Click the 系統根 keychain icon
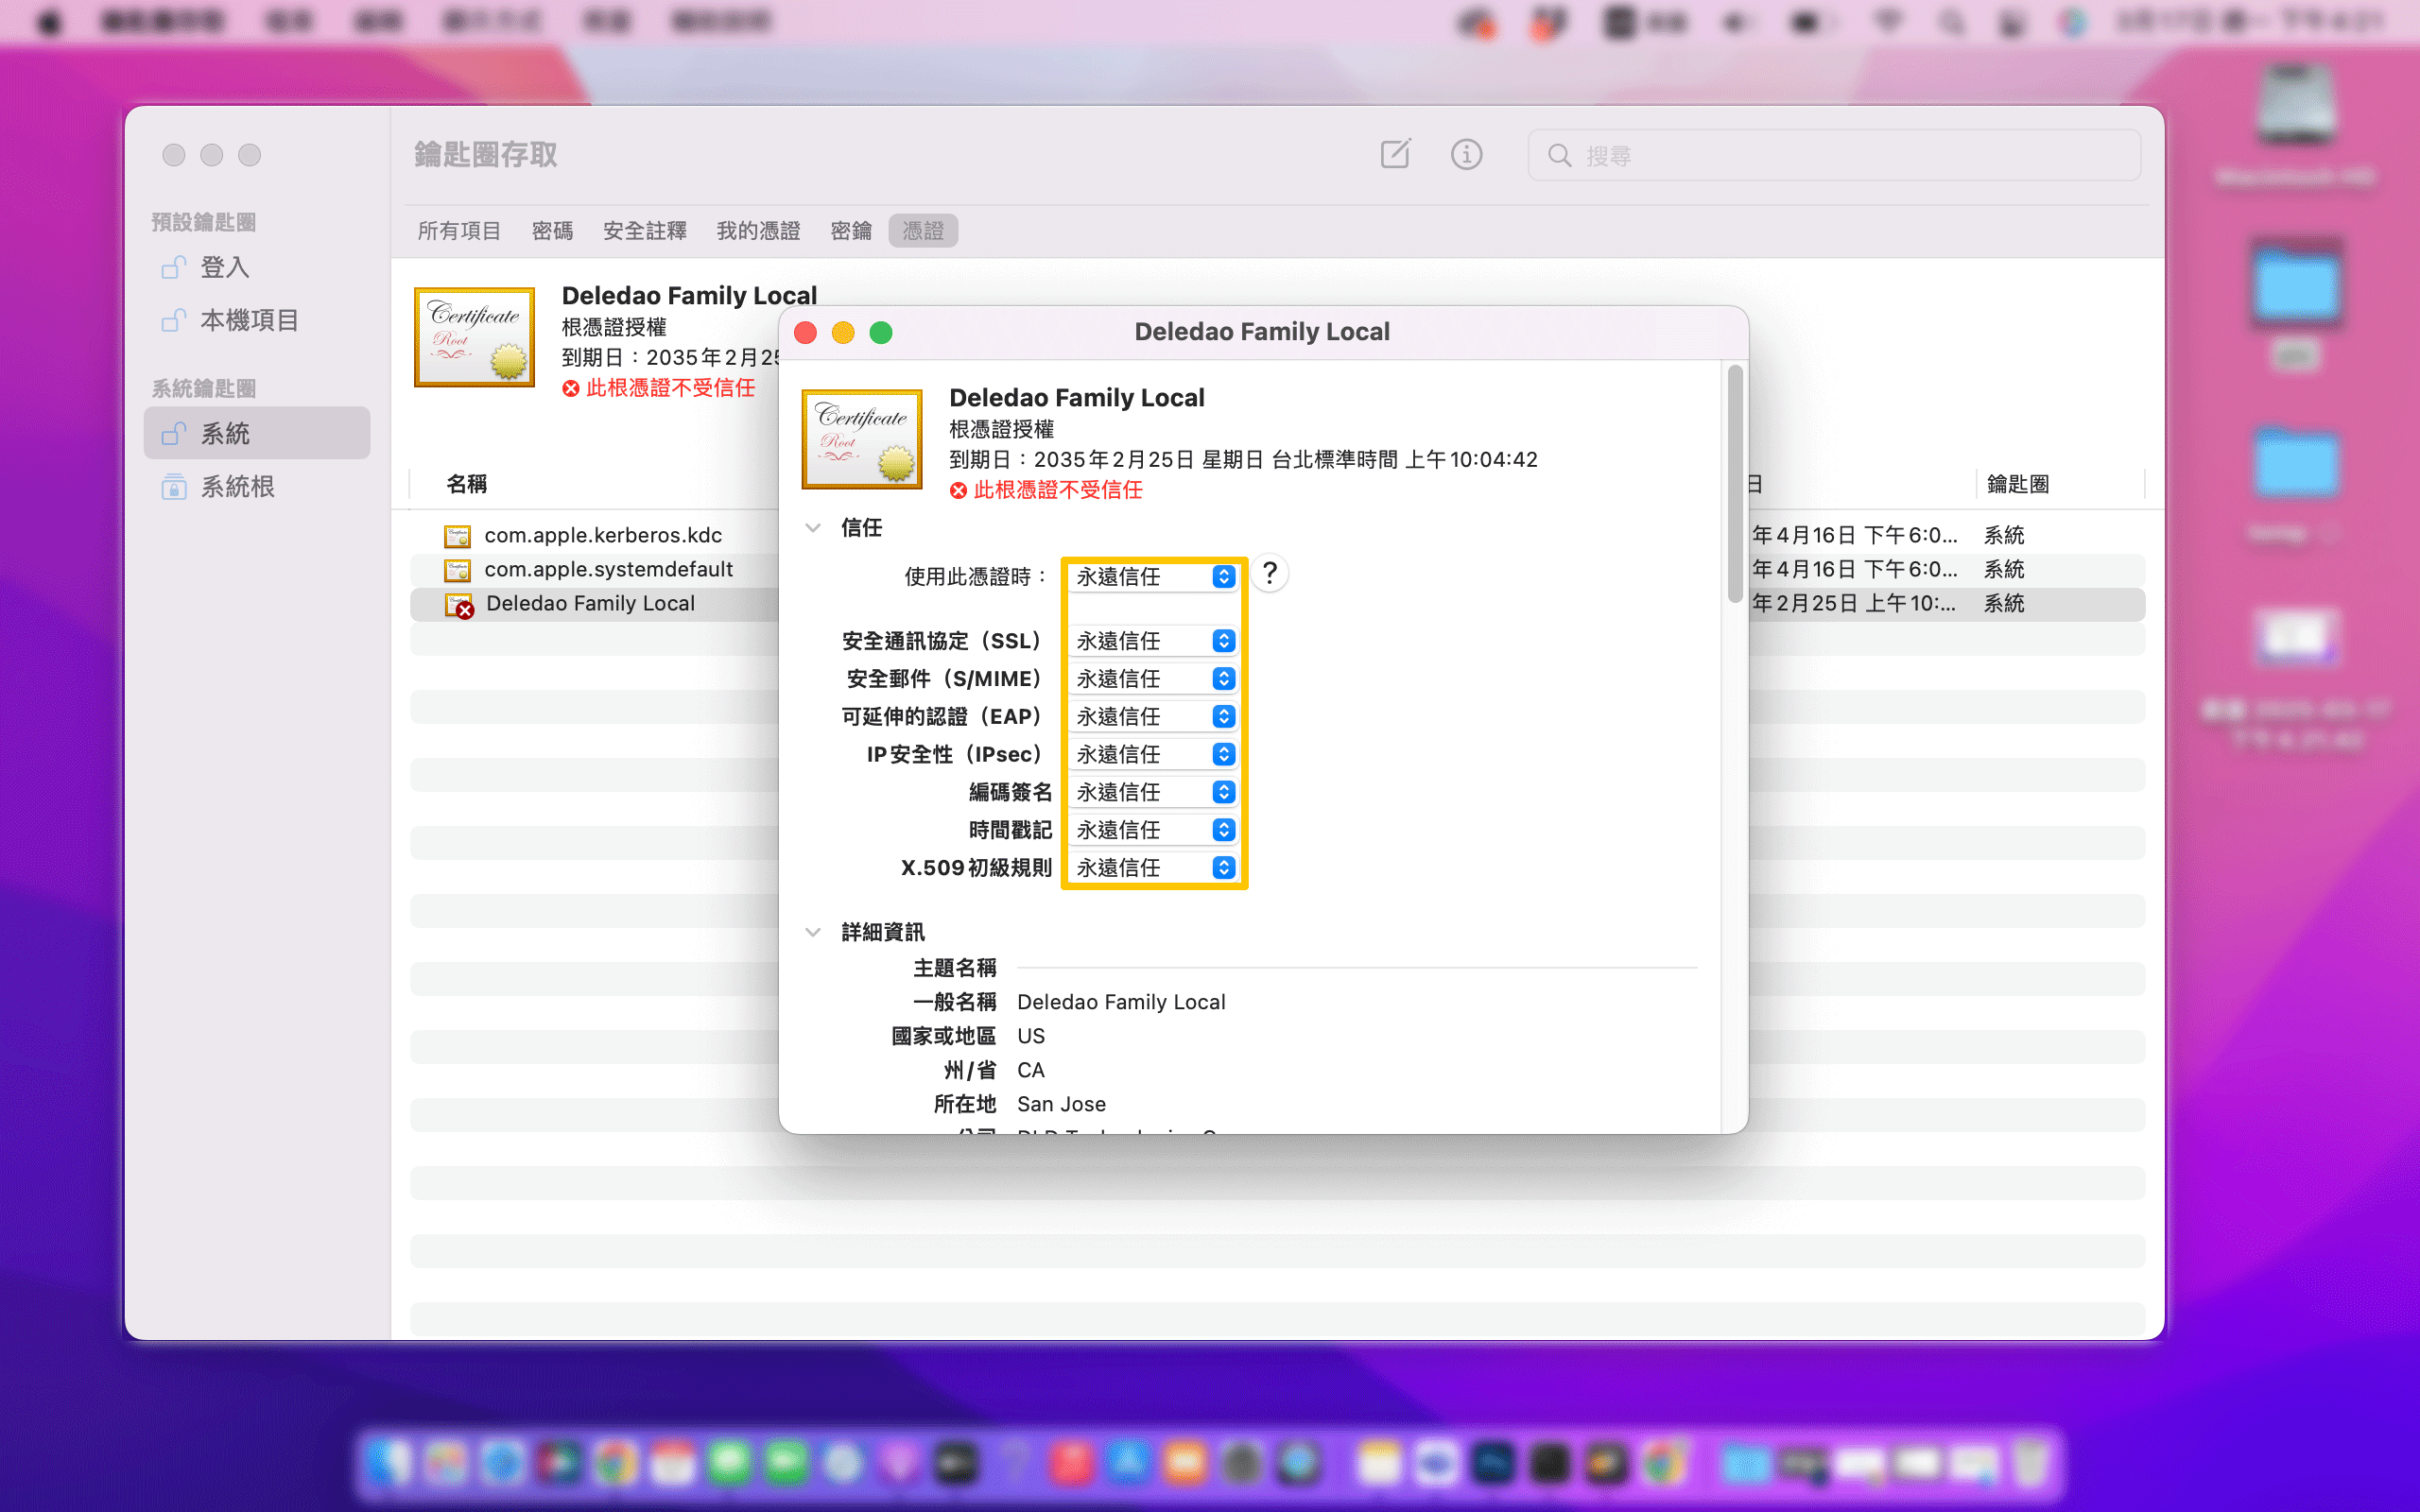This screenshot has height=1512, width=2420. coord(174,487)
